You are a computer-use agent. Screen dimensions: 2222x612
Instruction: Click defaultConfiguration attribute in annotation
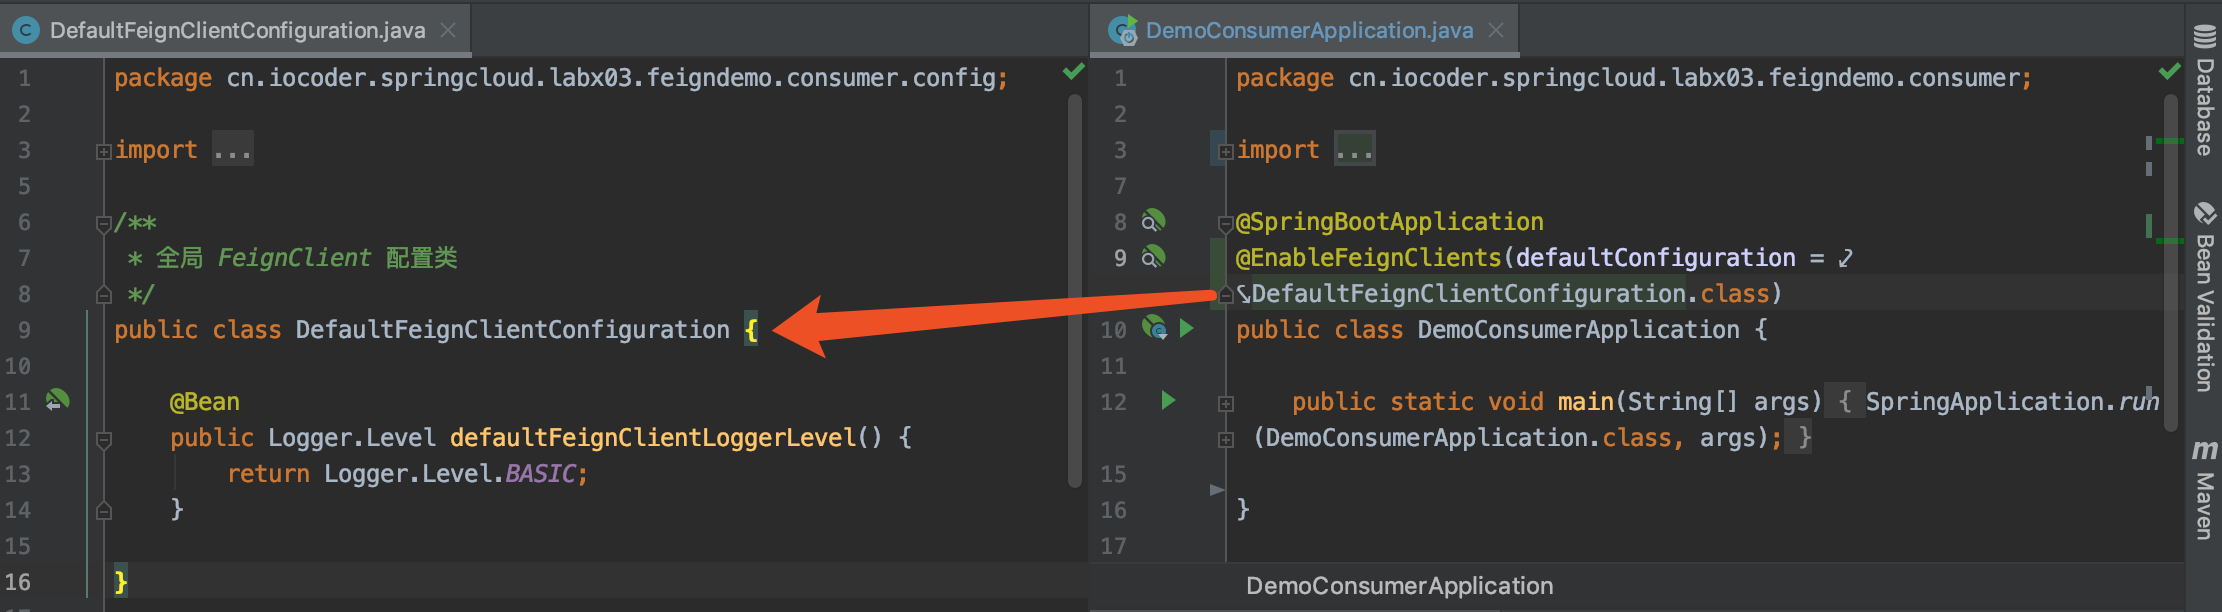1655,258
